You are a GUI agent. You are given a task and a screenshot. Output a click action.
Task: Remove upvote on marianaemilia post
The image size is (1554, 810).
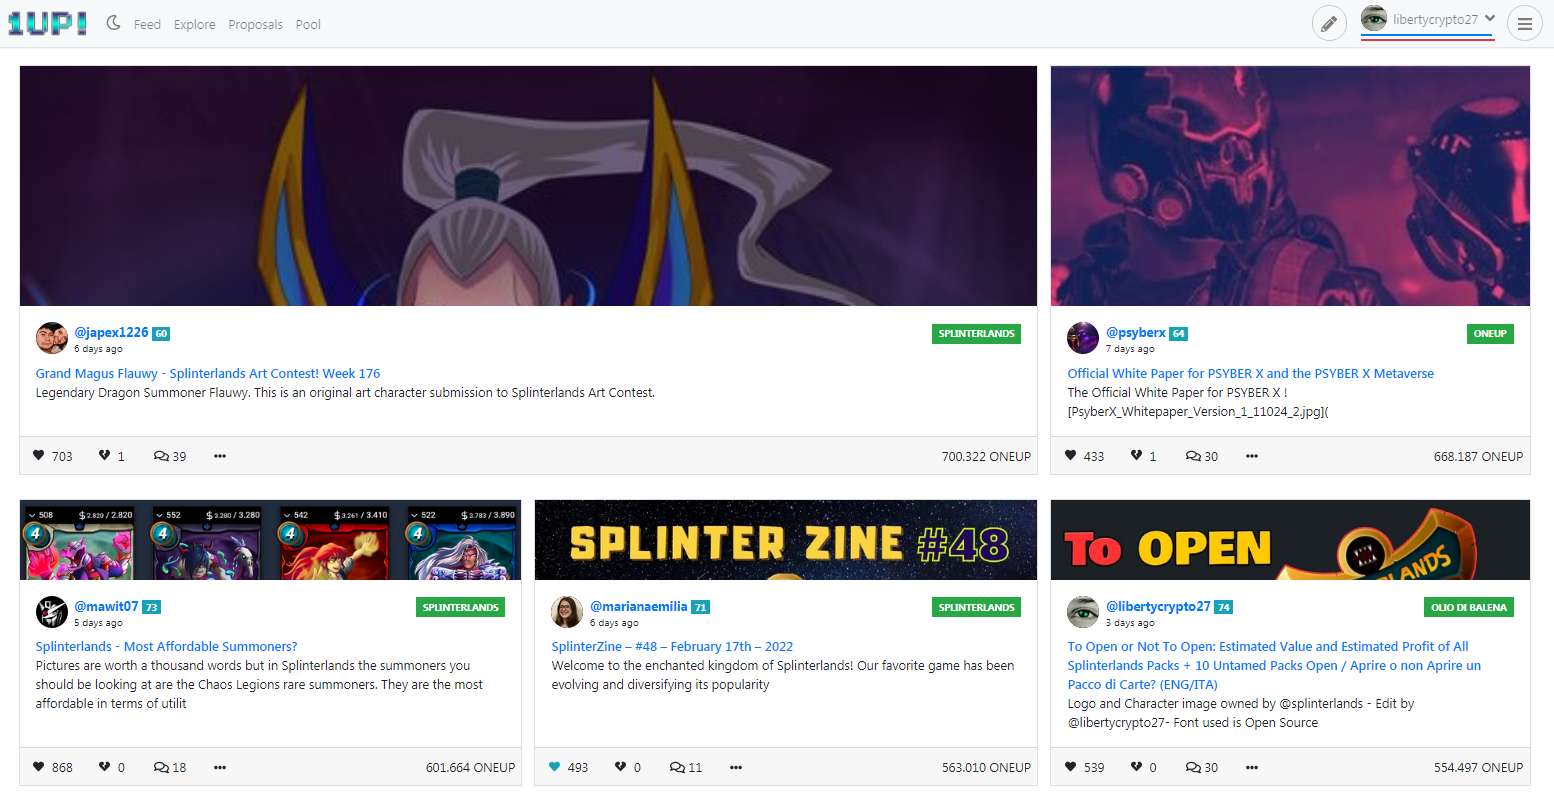(555, 767)
